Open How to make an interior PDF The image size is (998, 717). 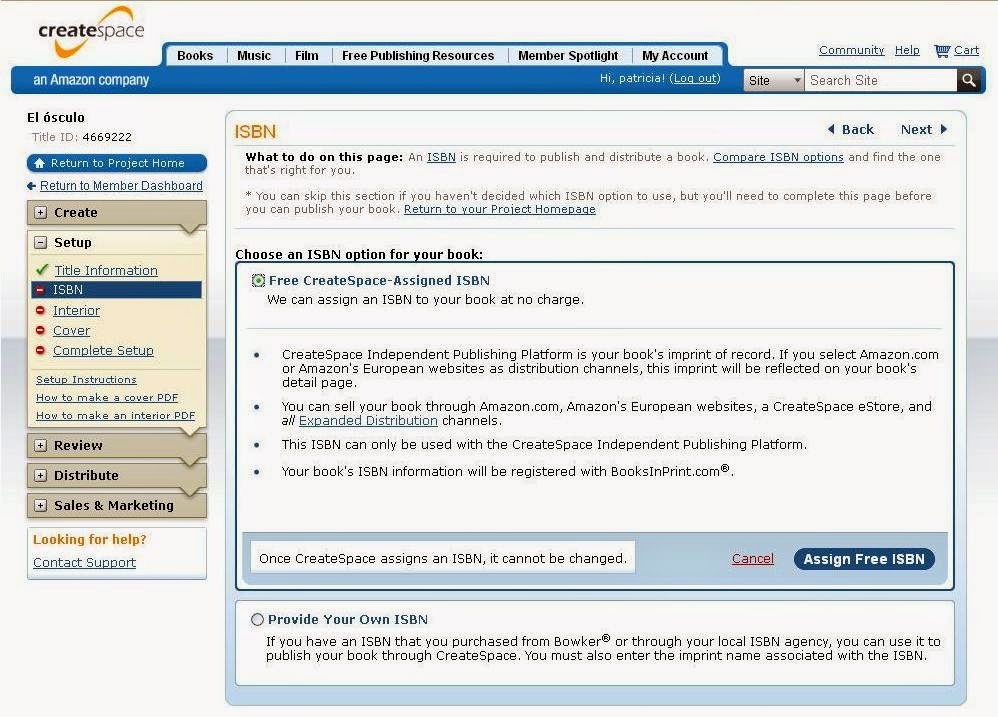click(x=115, y=415)
